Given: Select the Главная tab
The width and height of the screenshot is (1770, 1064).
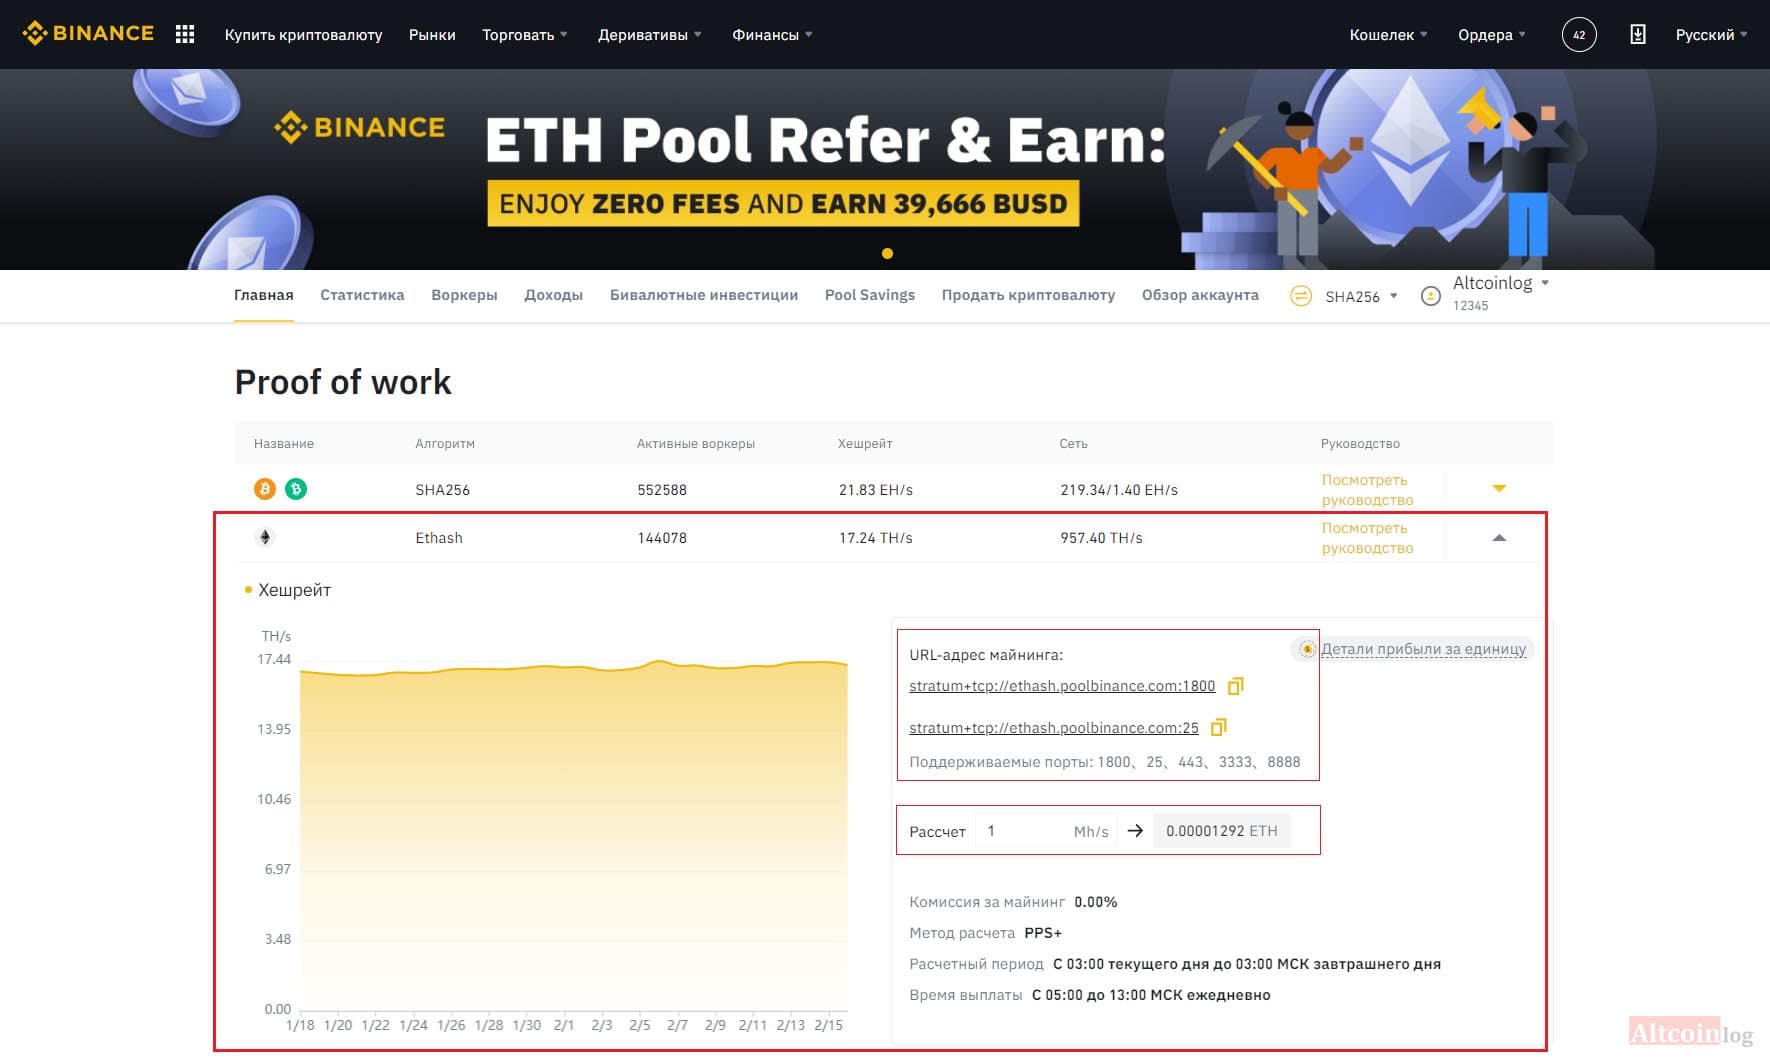Looking at the screenshot, I should [x=264, y=295].
